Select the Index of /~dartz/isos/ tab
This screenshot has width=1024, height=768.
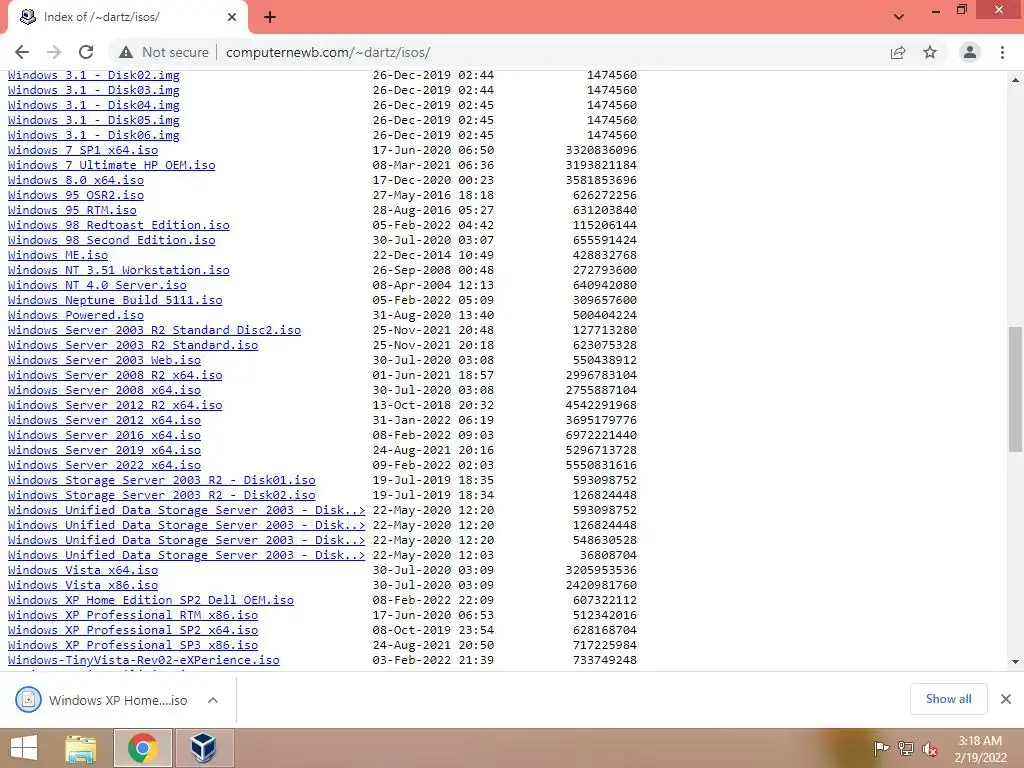(x=128, y=17)
